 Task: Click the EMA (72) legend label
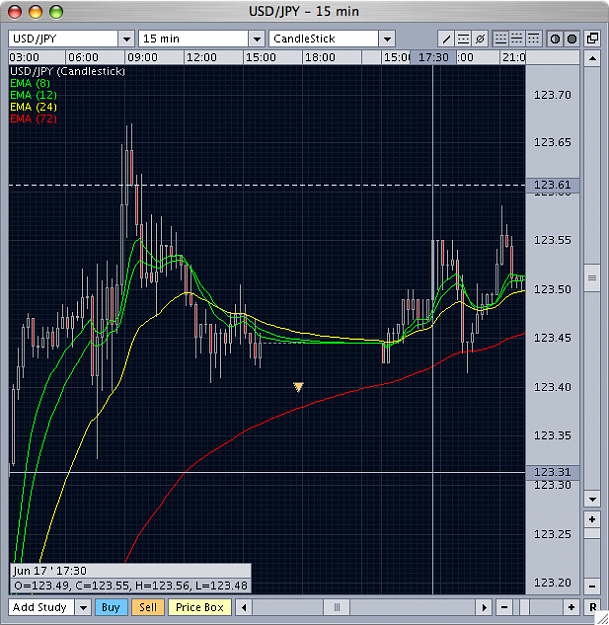tap(33, 119)
